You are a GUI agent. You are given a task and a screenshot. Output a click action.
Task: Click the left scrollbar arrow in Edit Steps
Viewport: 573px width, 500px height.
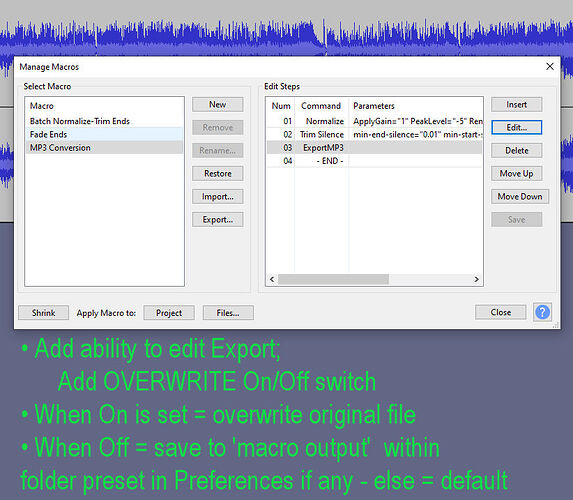pyautogui.click(x=272, y=279)
